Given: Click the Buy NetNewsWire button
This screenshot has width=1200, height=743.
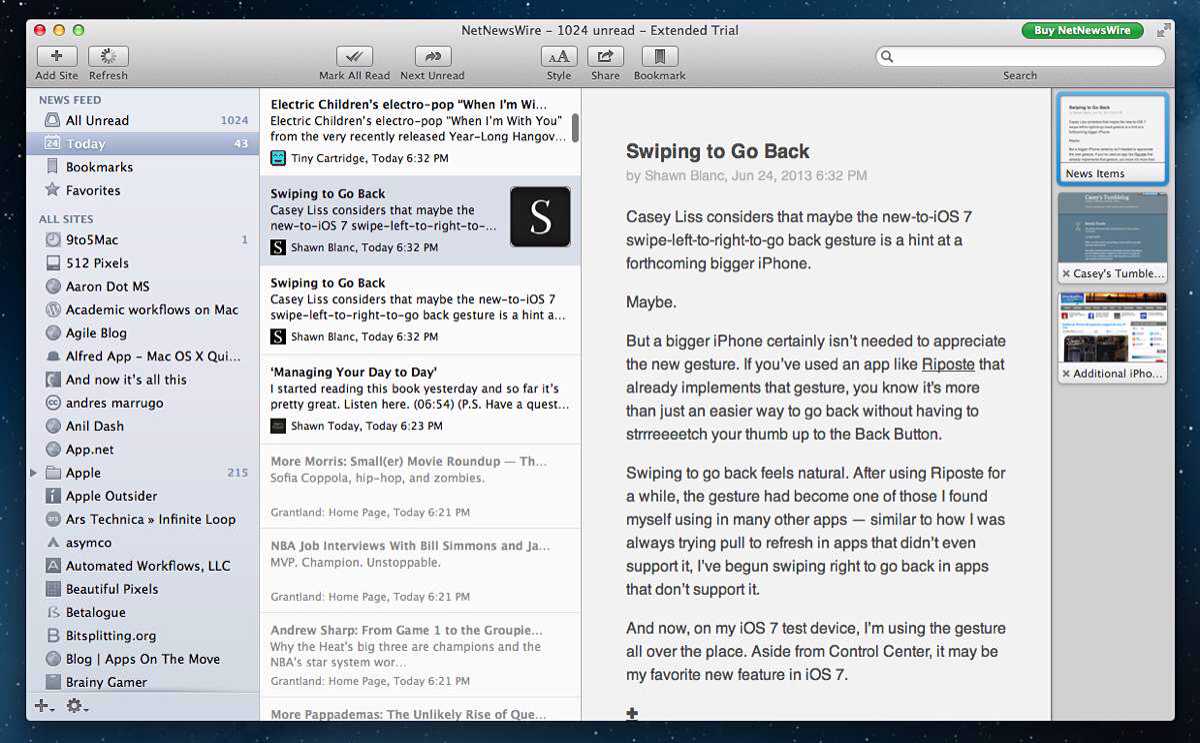Looking at the screenshot, I should point(1083,30).
